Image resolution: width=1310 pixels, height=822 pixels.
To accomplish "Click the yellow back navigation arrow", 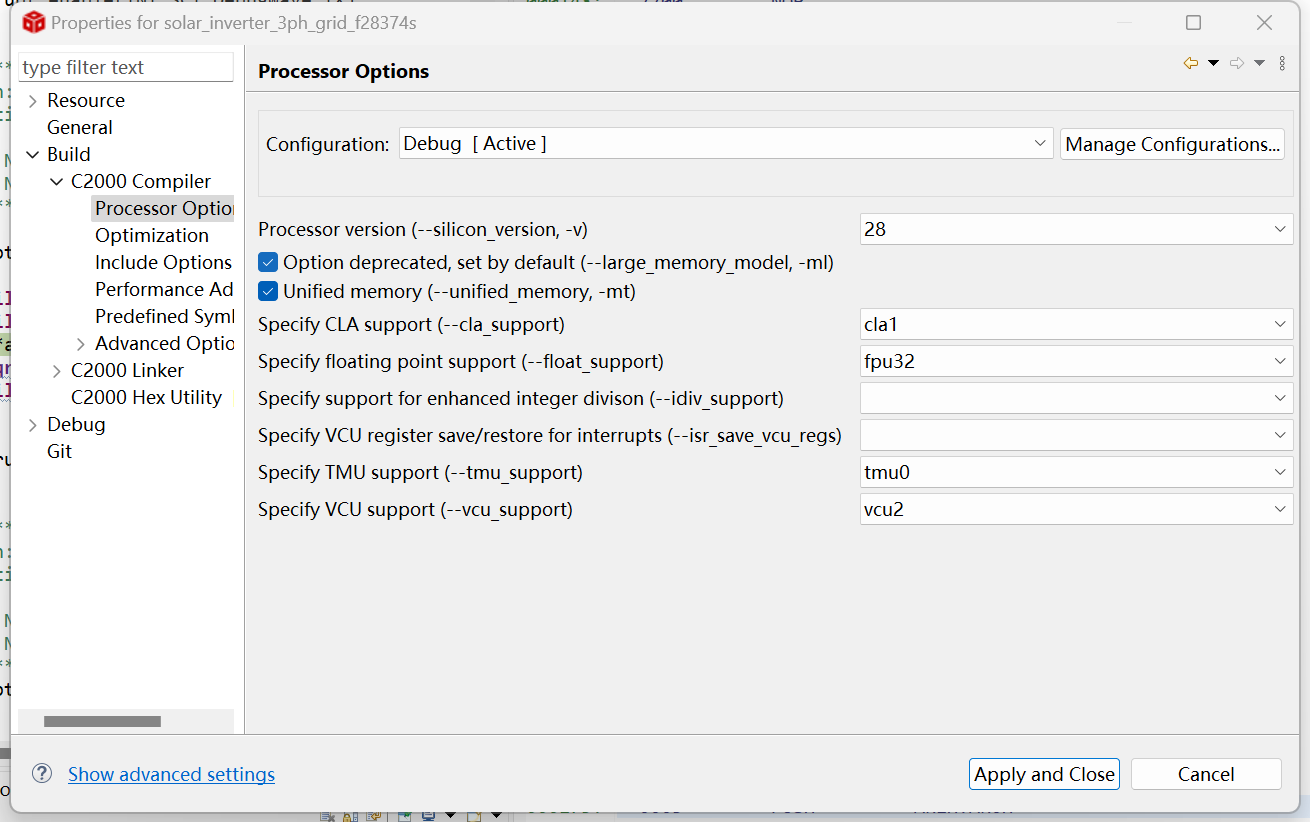I will pyautogui.click(x=1190, y=64).
